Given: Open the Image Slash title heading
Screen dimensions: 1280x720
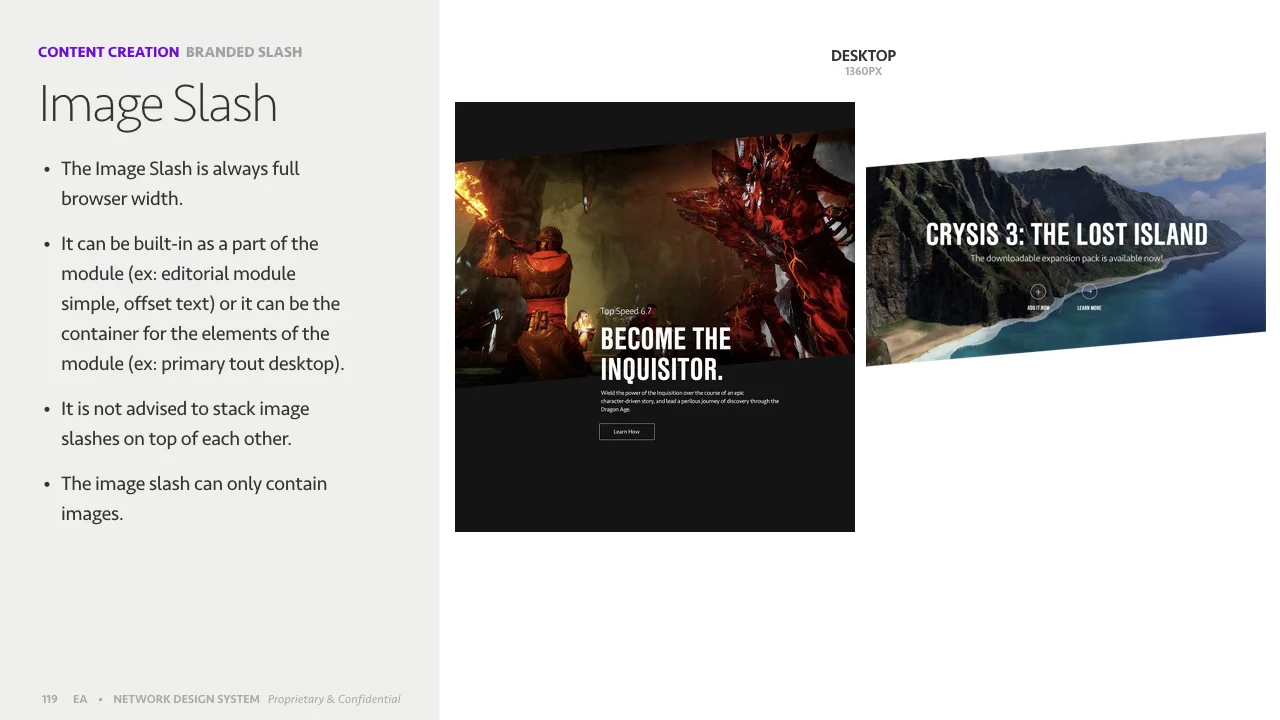Looking at the screenshot, I should [158, 103].
